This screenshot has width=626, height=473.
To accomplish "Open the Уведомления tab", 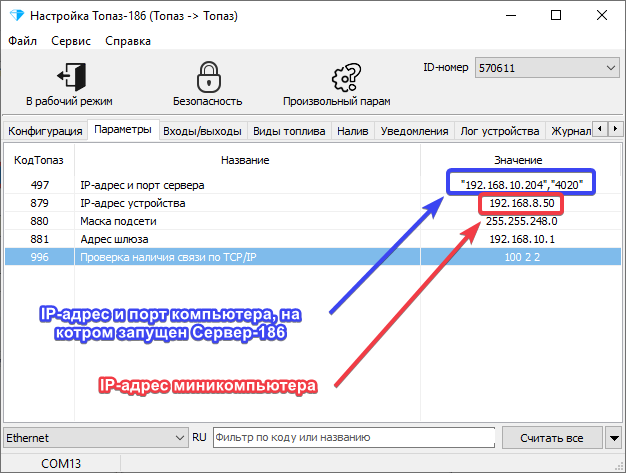I will 414,131.
